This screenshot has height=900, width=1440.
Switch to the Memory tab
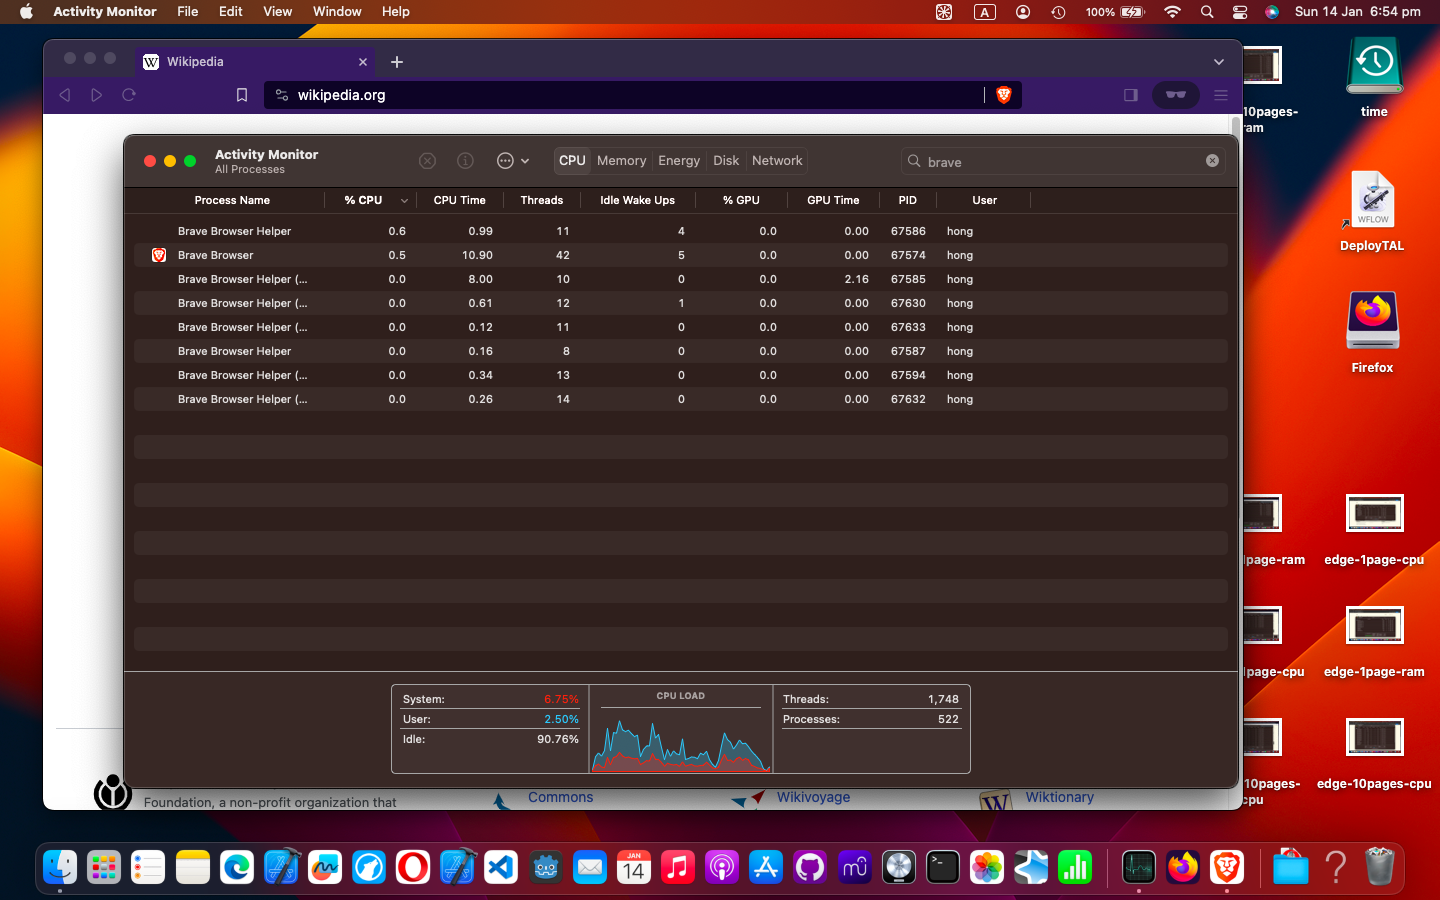point(621,160)
